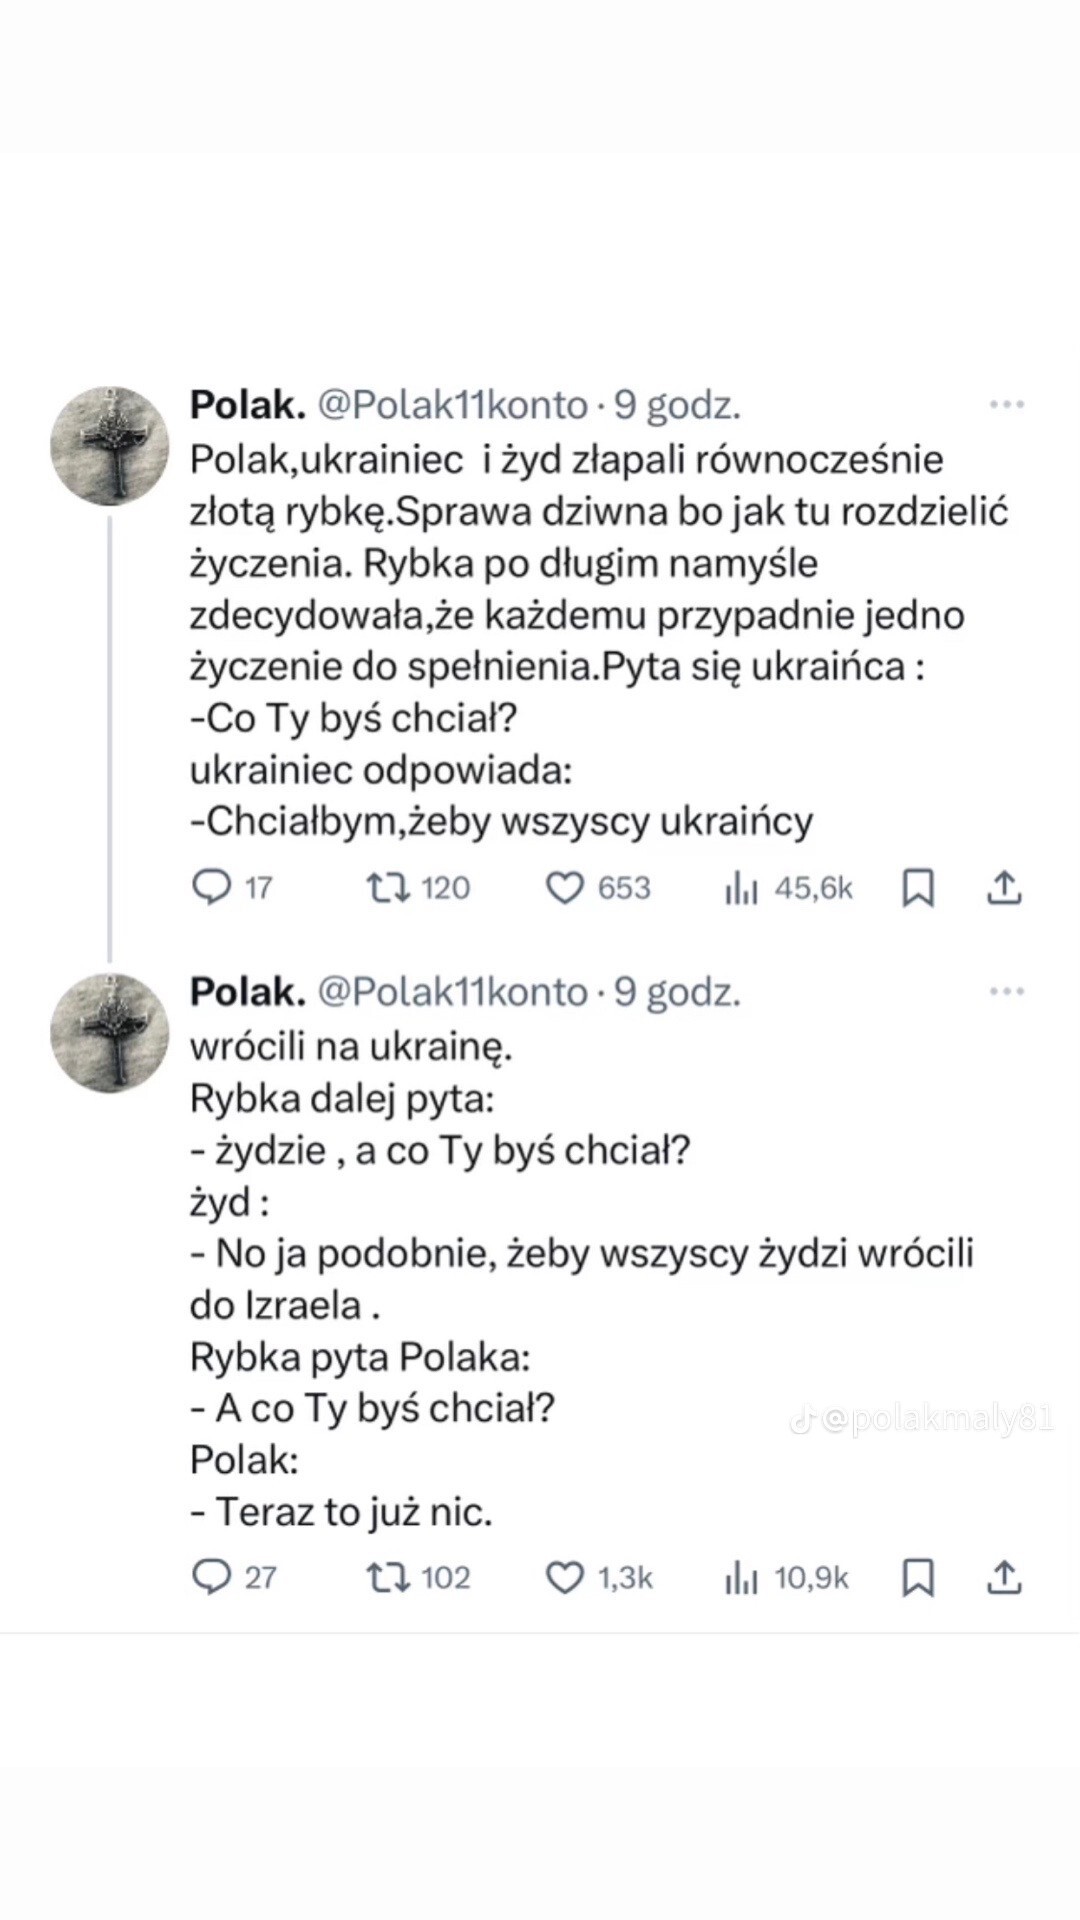Viewport: 1080px width, 1920px height.
Task: Like the first tweet using the heart icon
Action: 567,887
